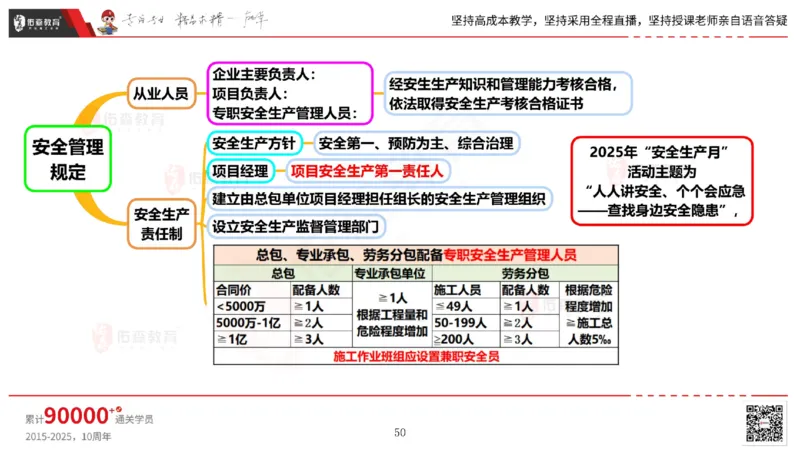The height and width of the screenshot is (450, 800).
Task: Click 安全第一、预防为主、综合治理 box
Action: click(x=416, y=143)
